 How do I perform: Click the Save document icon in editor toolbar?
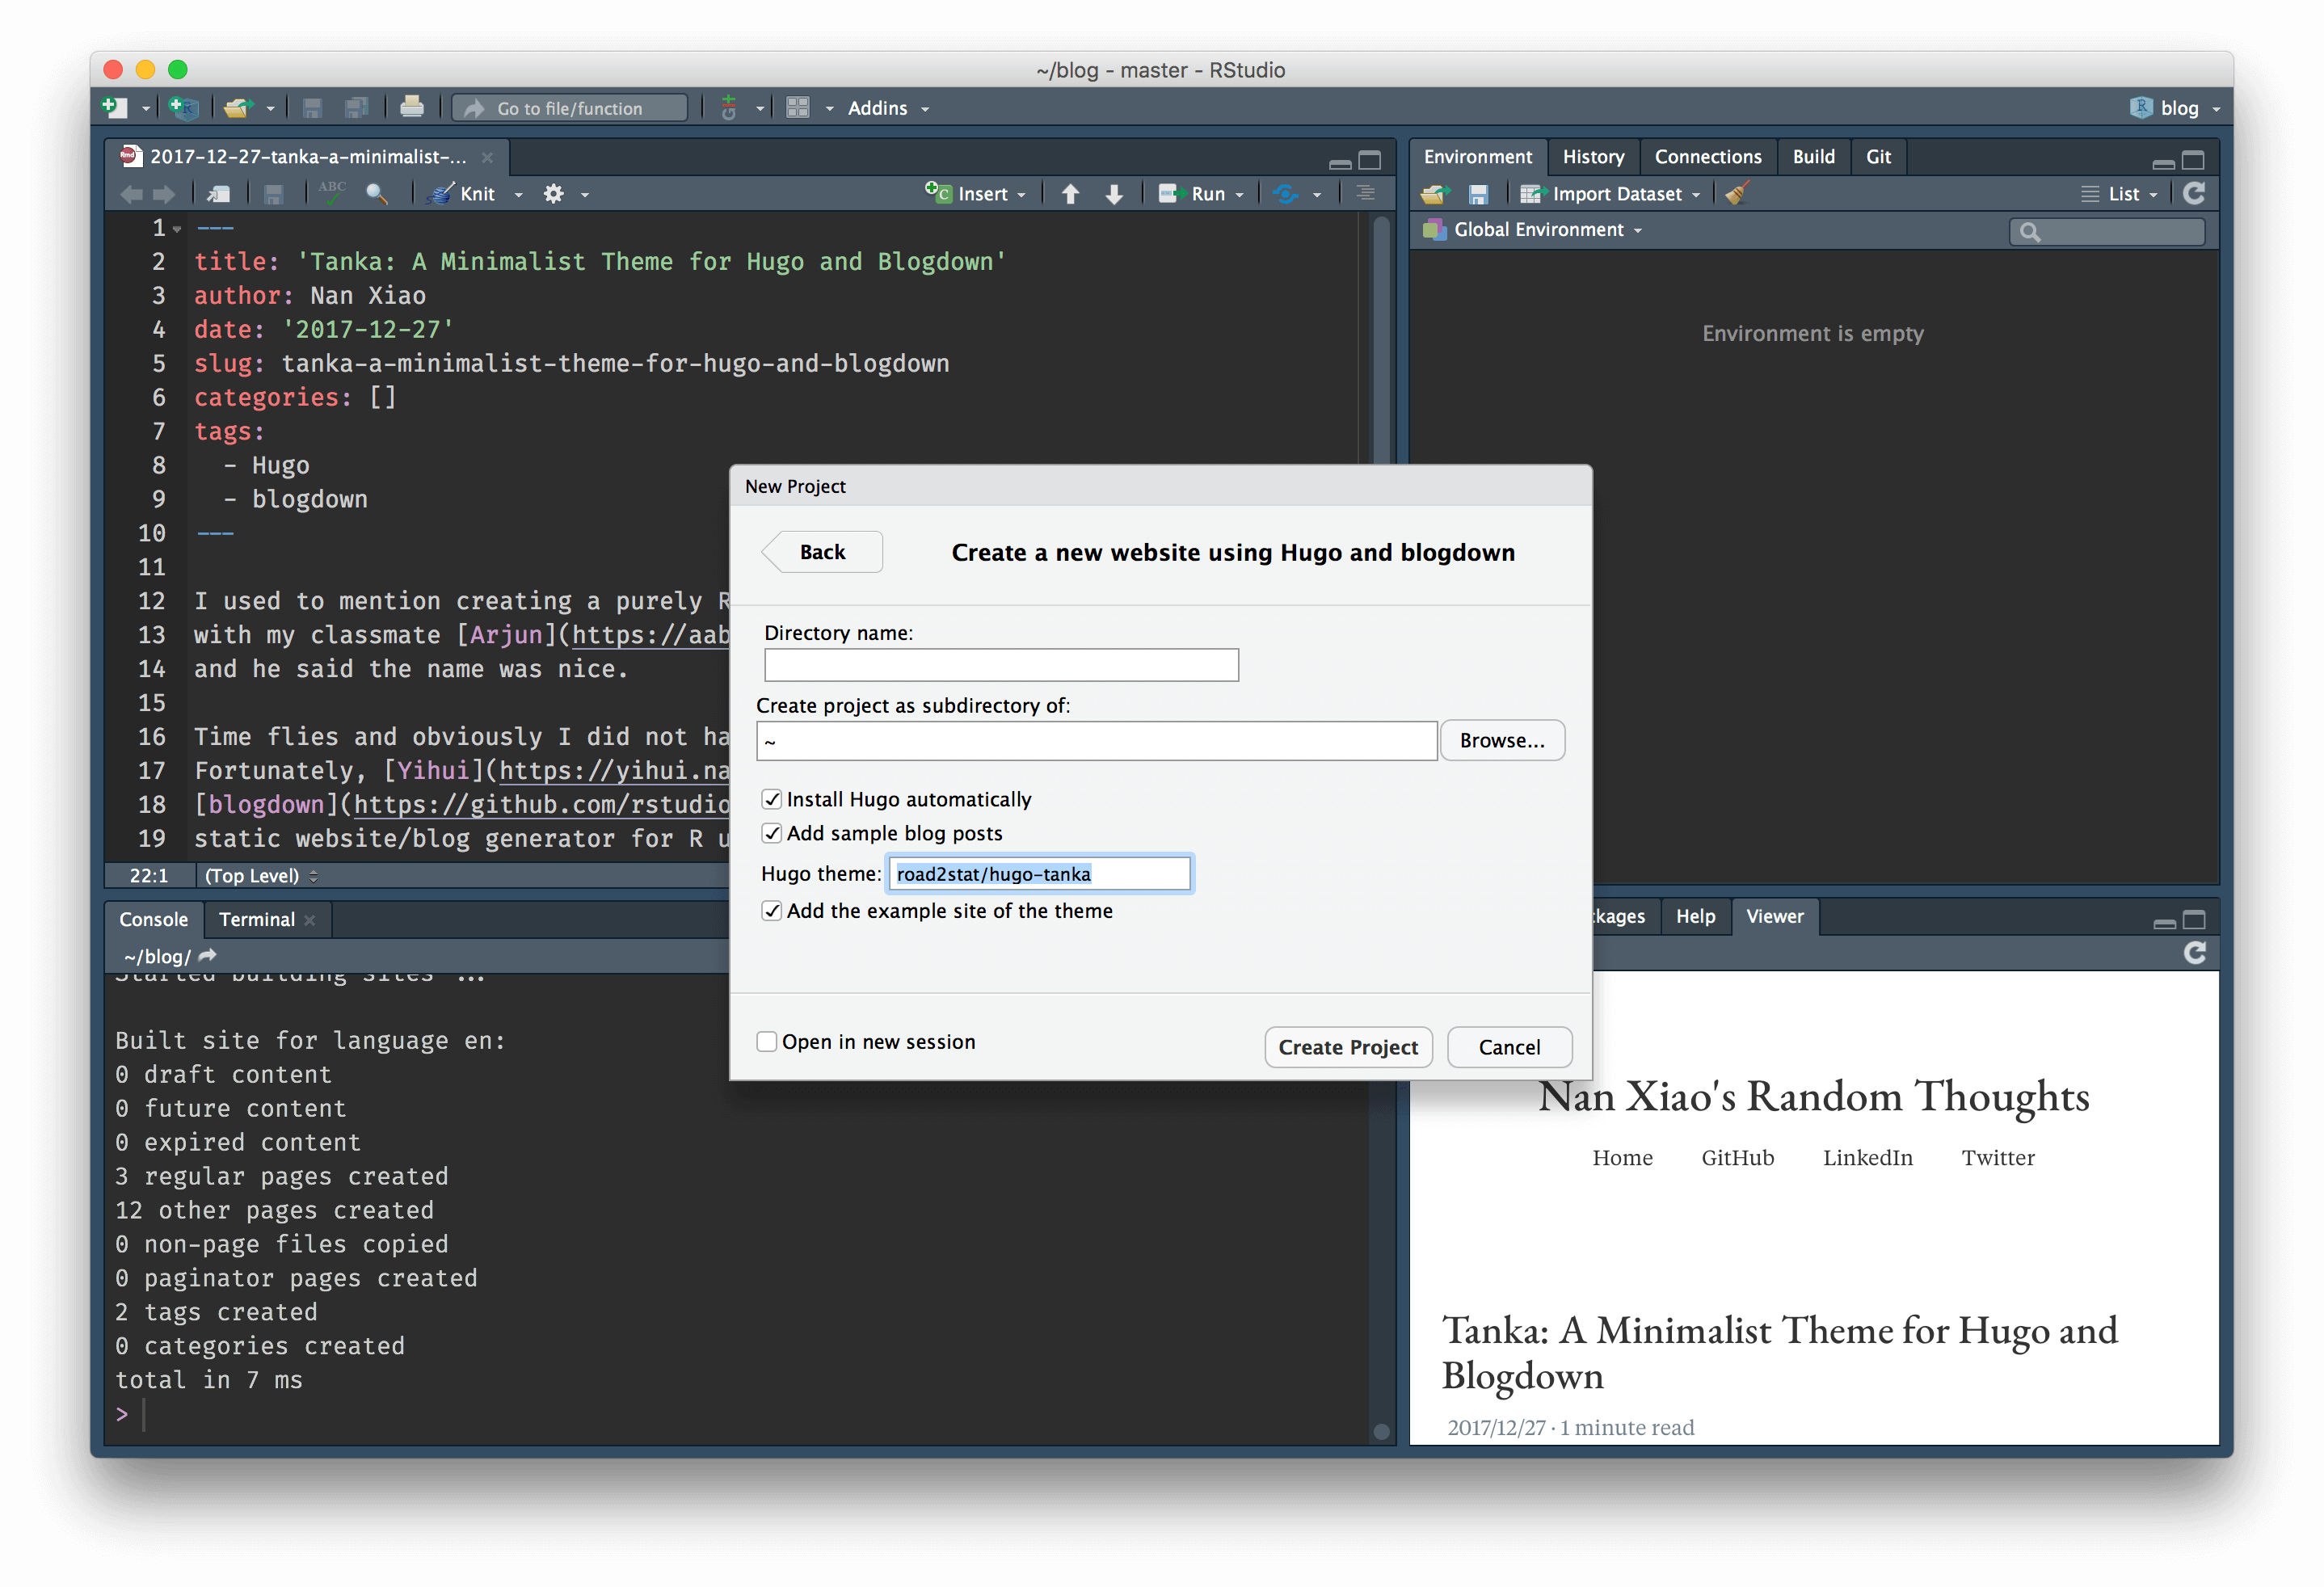[273, 194]
